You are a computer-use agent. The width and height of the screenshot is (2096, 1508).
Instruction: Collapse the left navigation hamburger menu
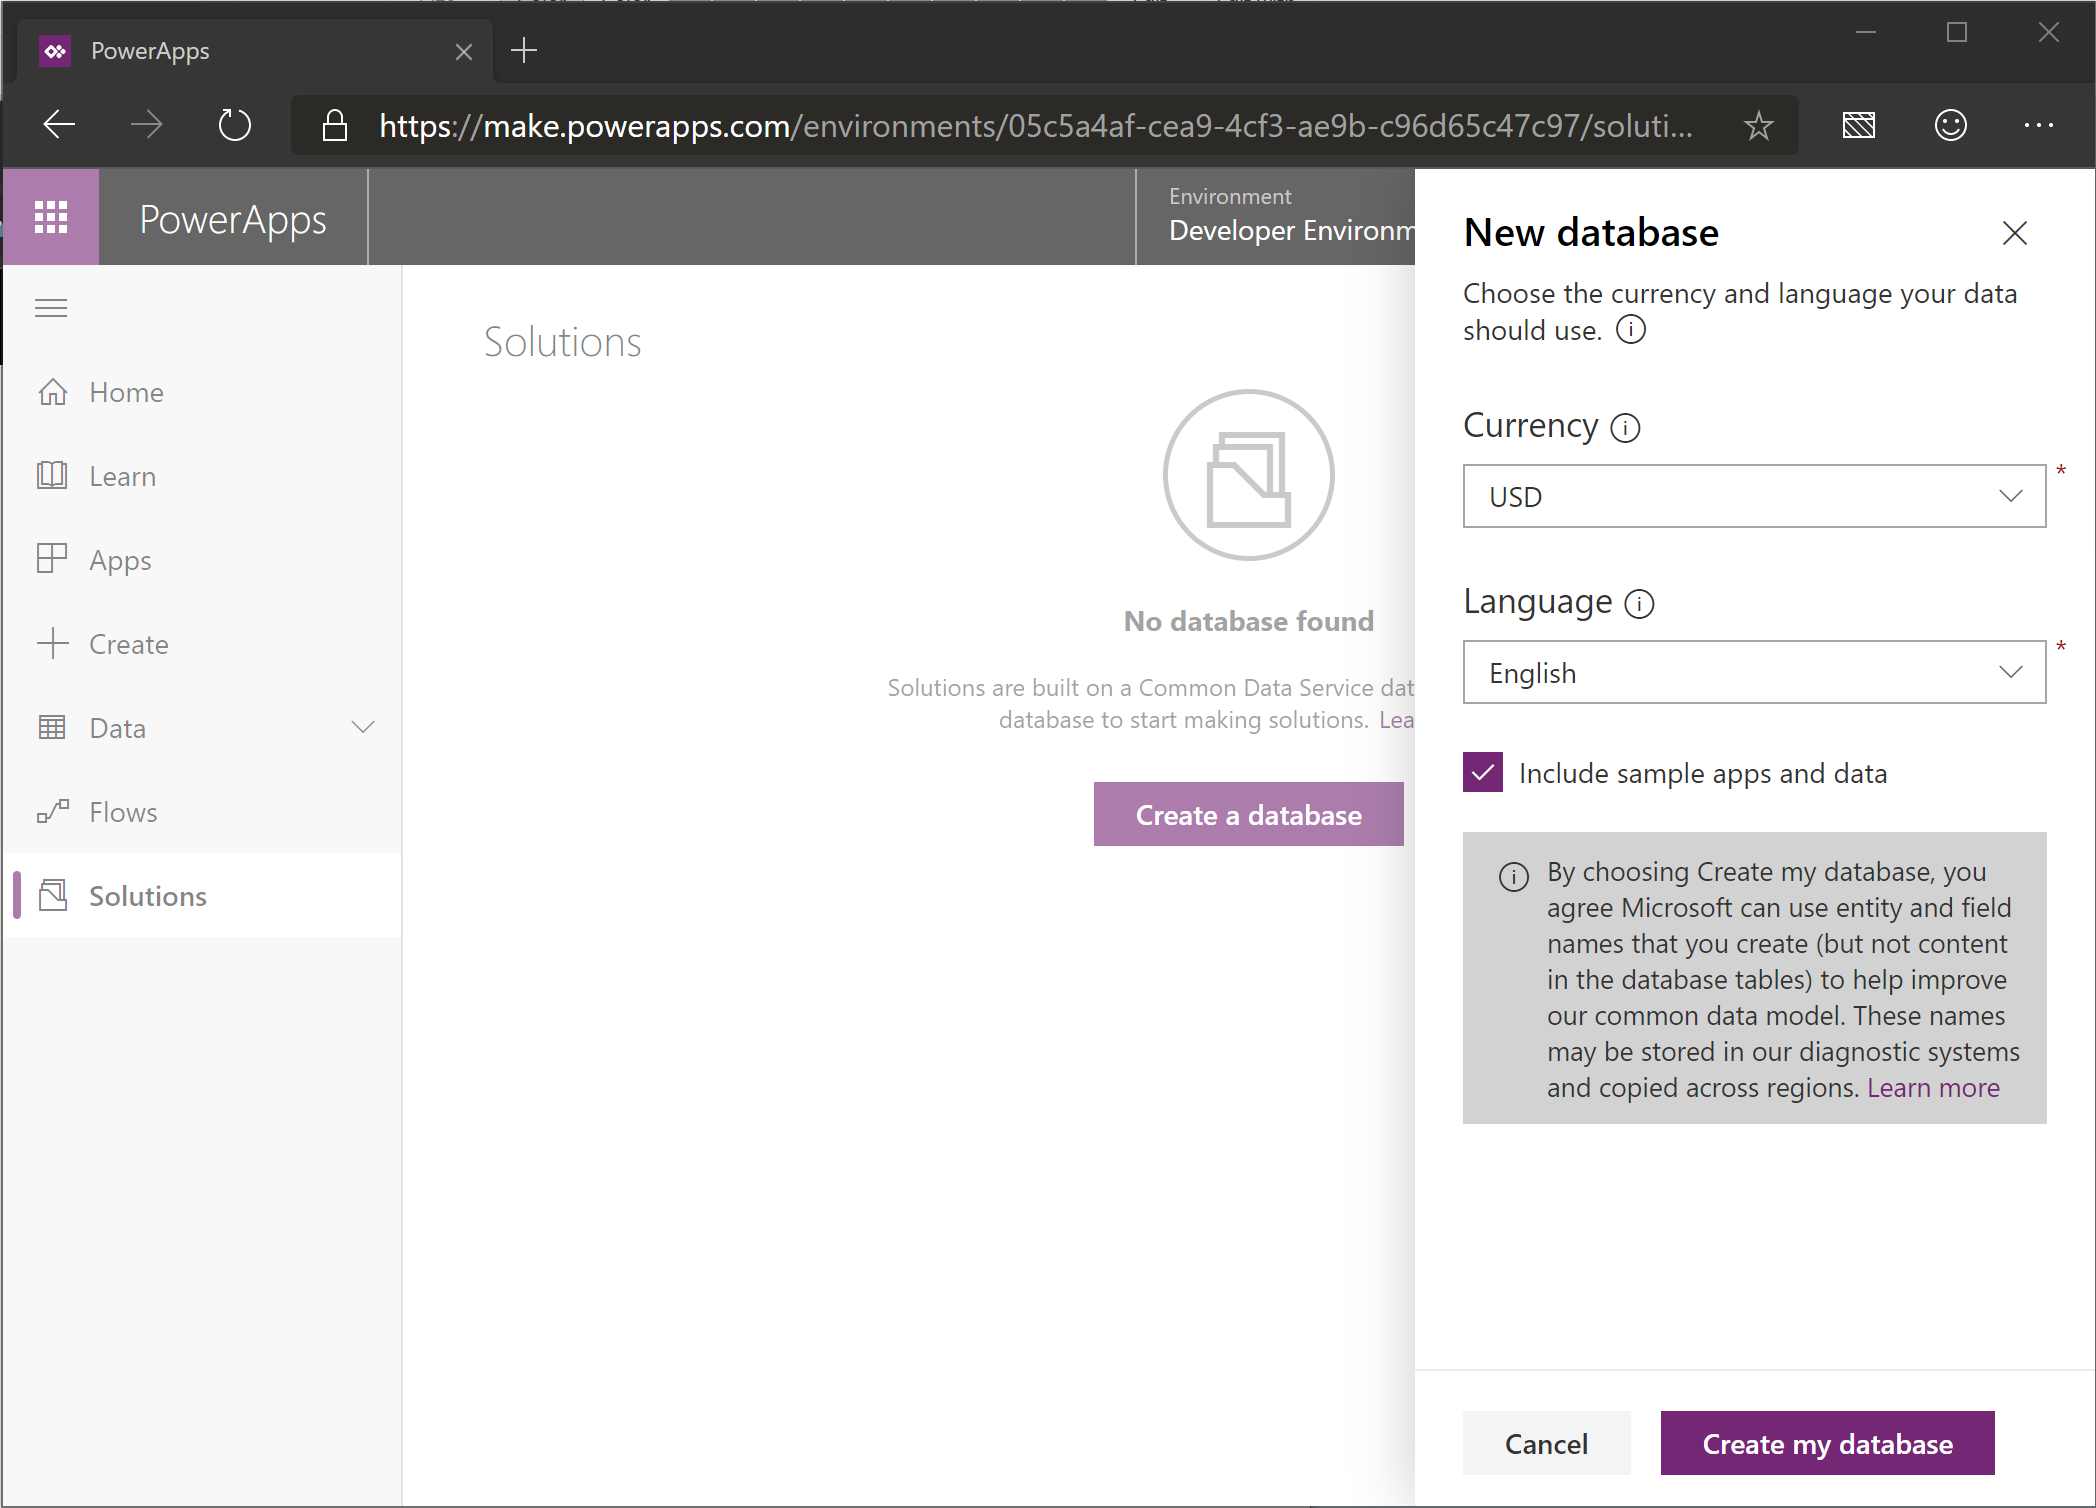click(x=51, y=308)
